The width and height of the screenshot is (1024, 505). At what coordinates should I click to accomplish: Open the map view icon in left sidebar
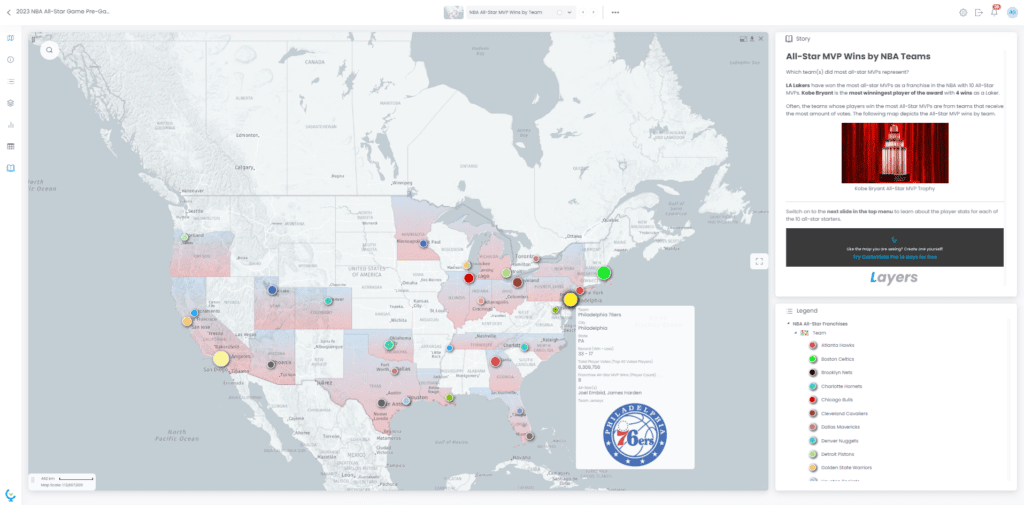[10, 38]
